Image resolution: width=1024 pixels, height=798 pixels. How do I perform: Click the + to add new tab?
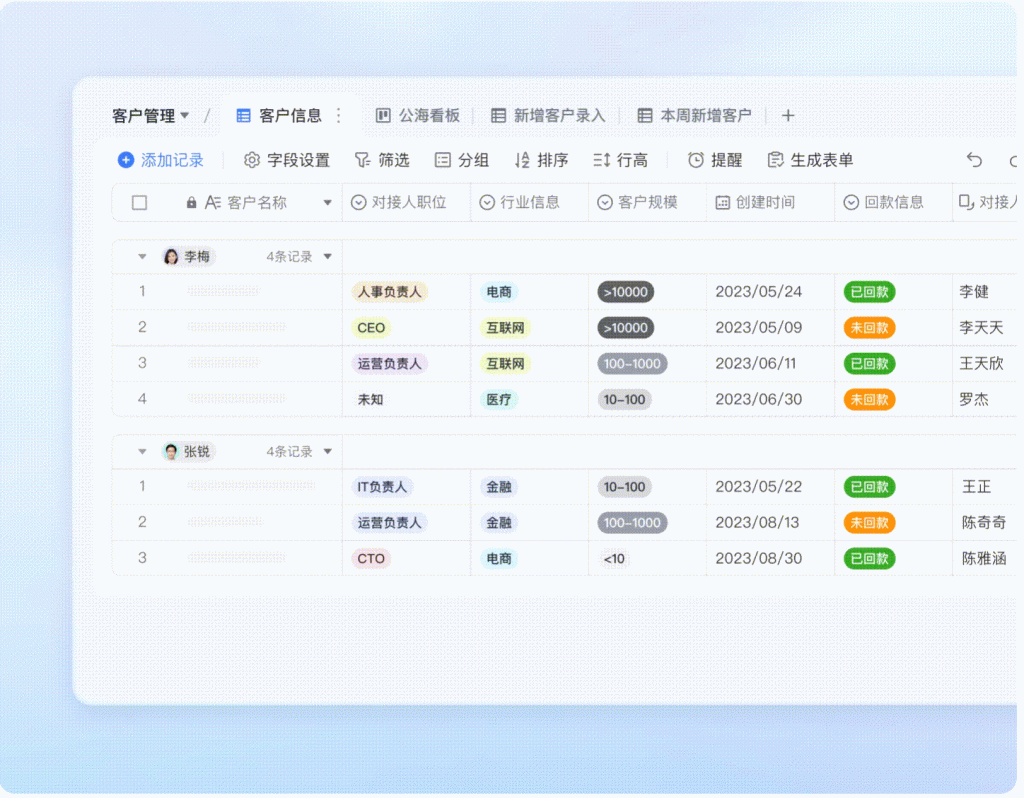point(788,115)
